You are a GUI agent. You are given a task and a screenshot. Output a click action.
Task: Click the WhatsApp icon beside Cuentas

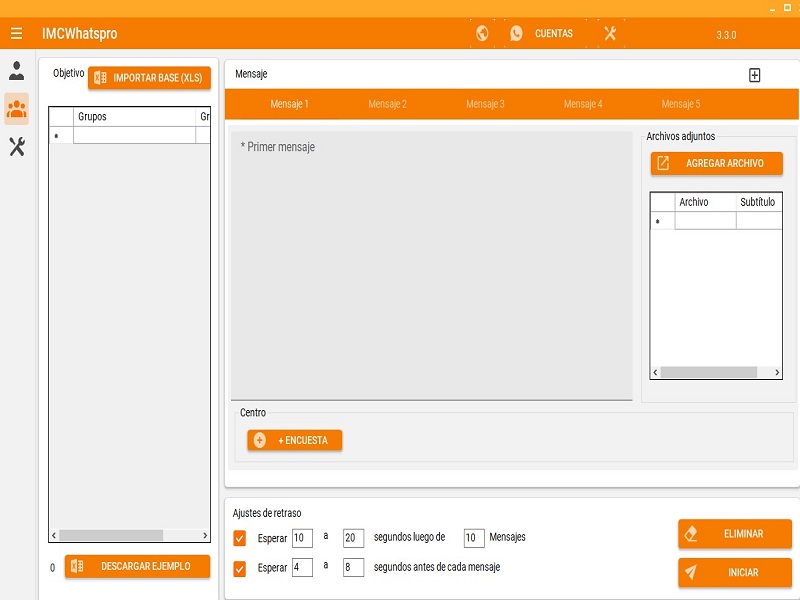[x=516, y=33]
